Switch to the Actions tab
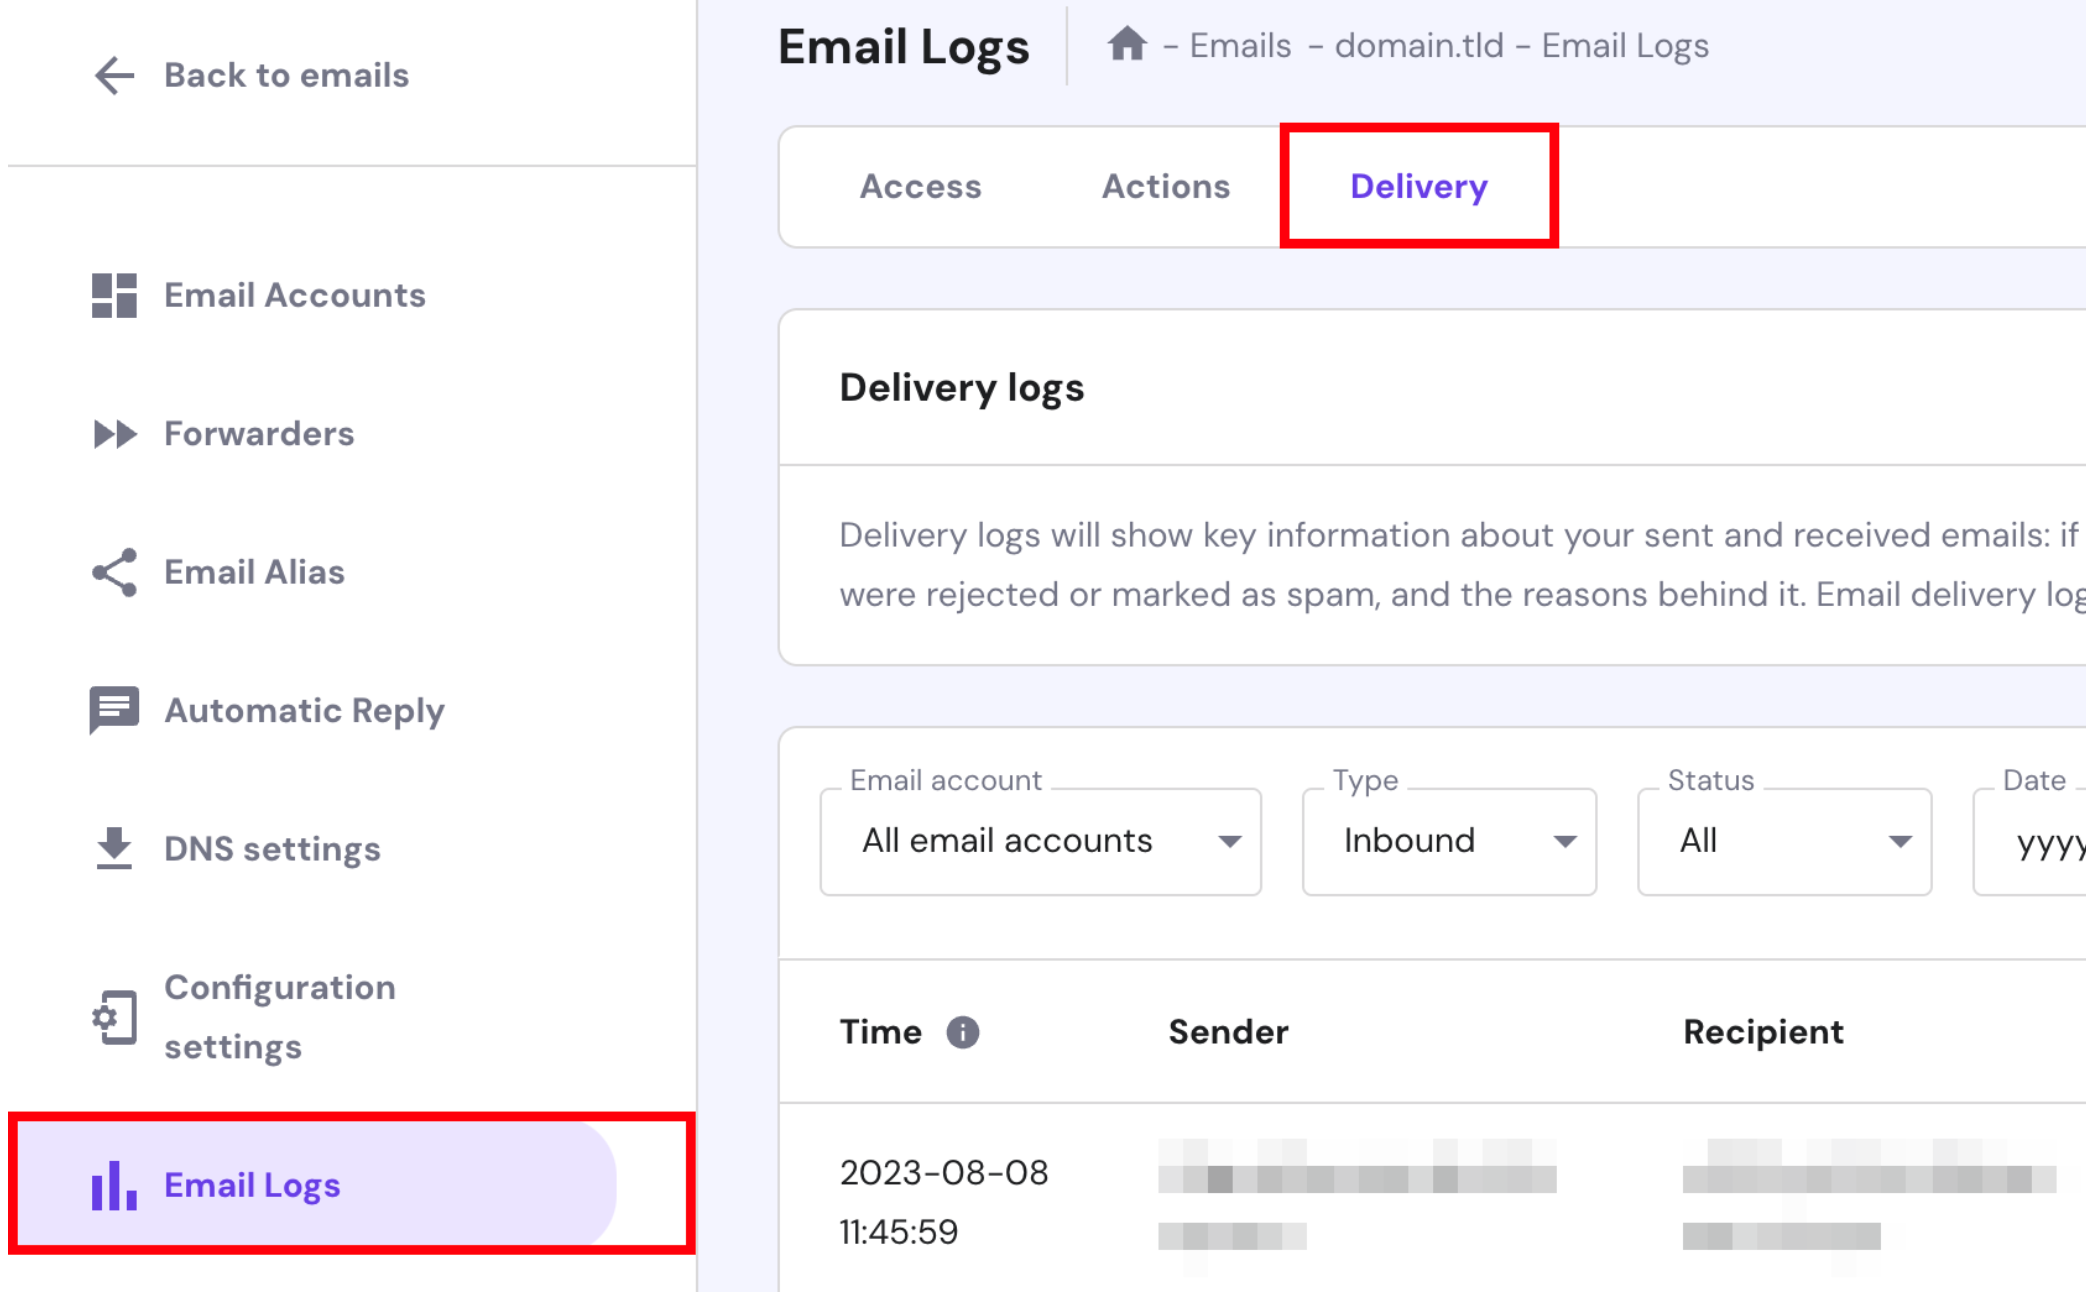 pos(1166,187)
